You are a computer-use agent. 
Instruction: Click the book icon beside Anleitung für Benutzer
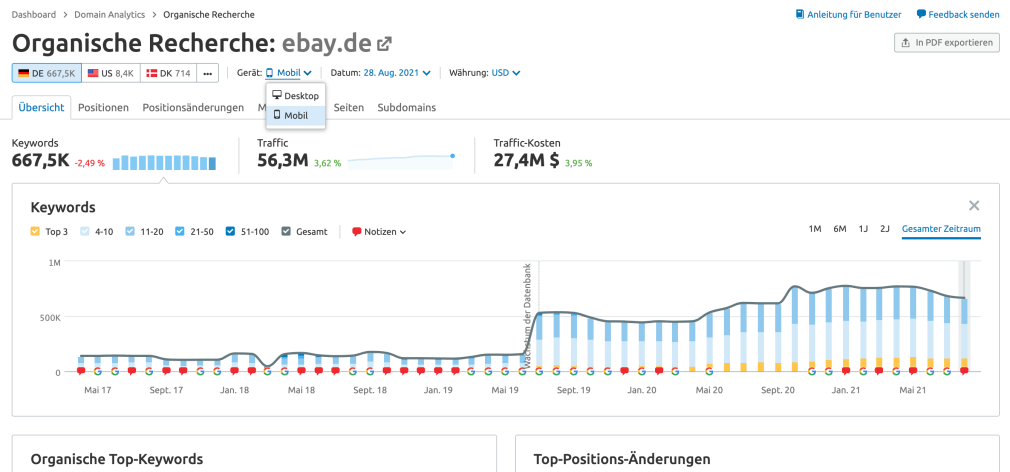coord(800,14)
